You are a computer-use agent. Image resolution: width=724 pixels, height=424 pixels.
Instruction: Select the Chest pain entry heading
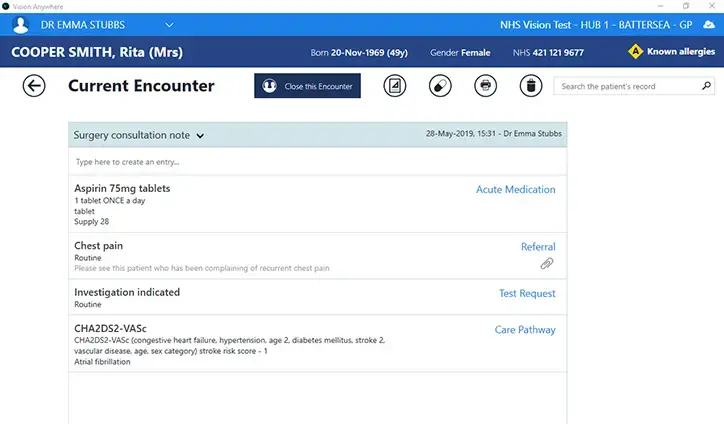tap(98, 246)
